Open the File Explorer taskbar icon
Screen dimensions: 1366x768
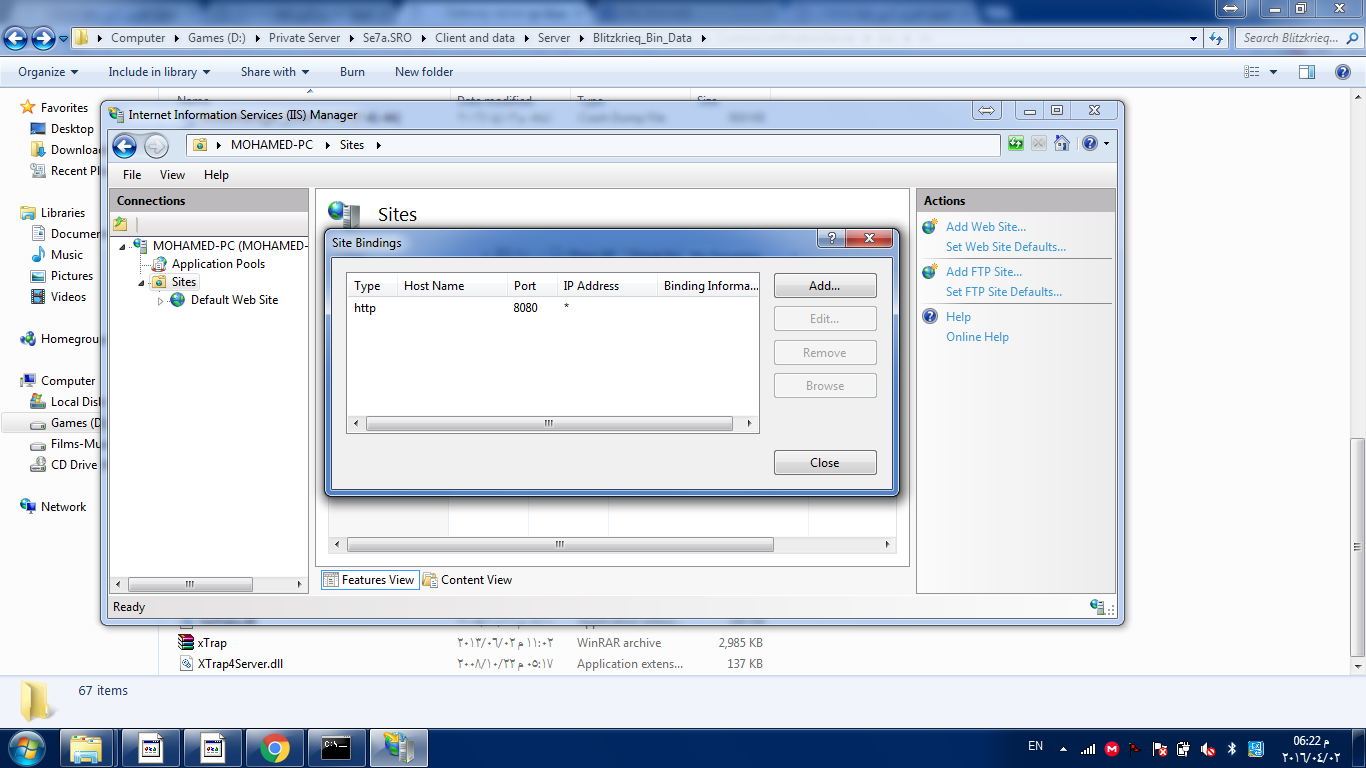tap(87, 748)
